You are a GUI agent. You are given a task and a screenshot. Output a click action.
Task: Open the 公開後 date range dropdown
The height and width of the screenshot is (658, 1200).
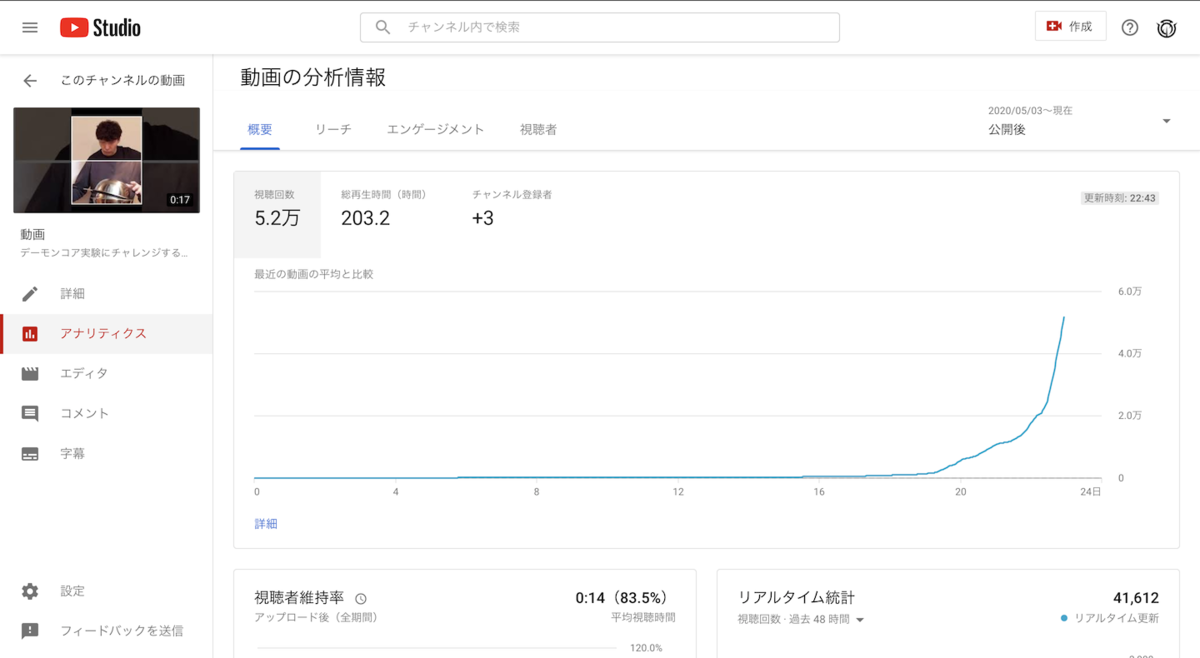(x=1079, y=121)
